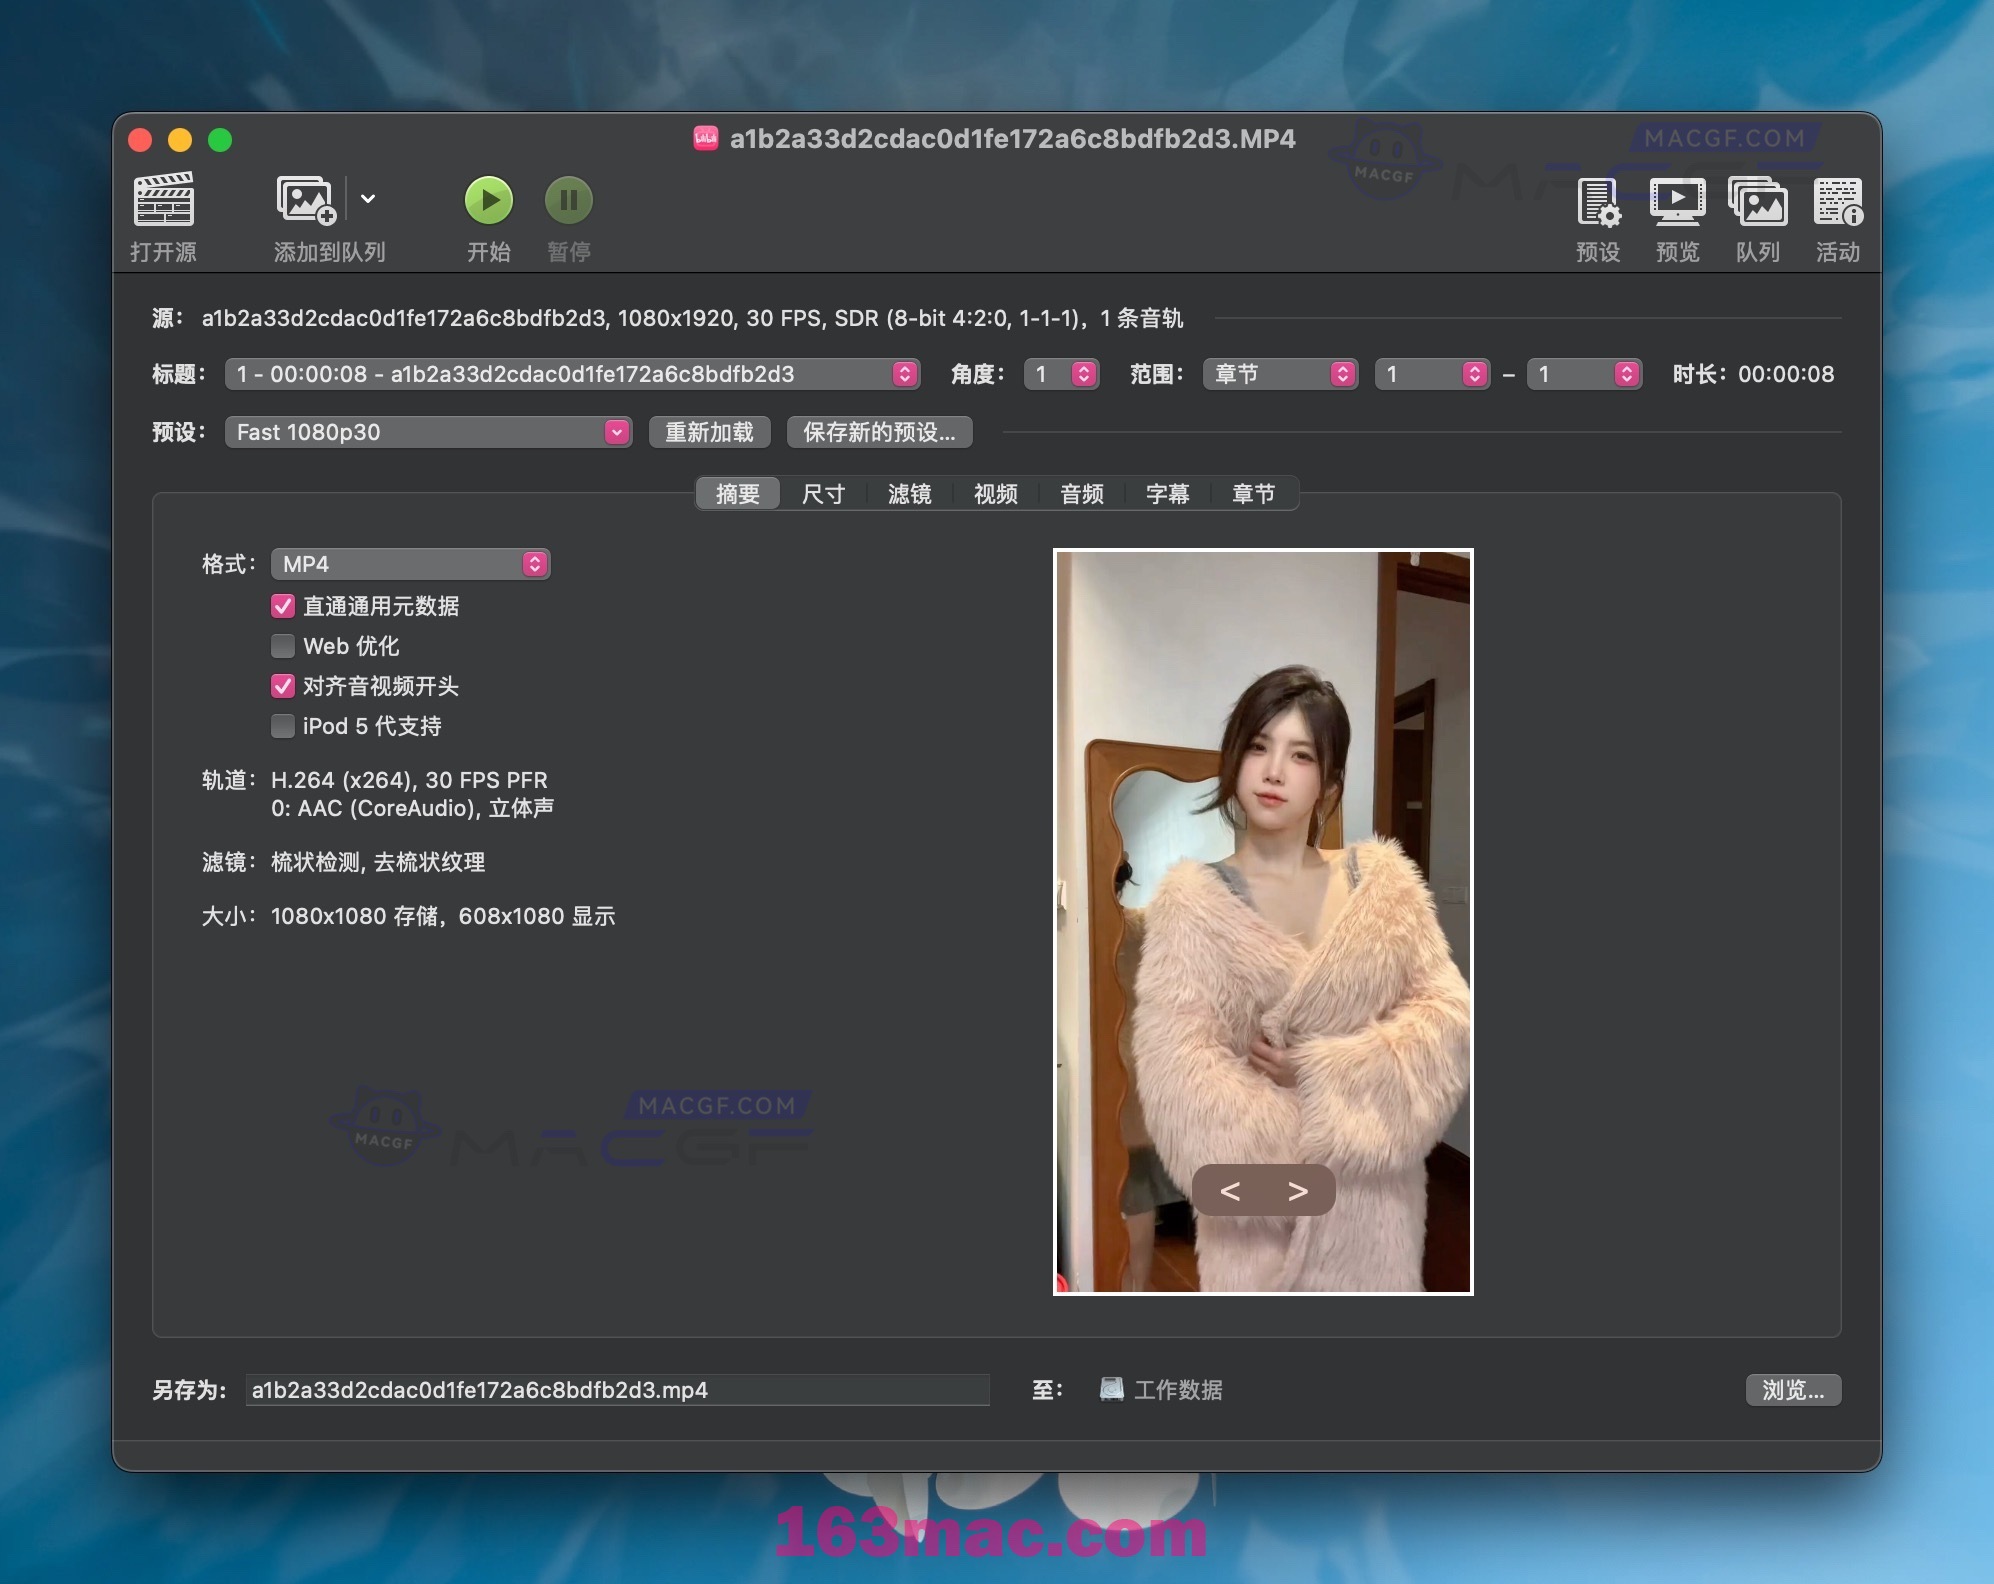Click the Start (开始) play button icon

487,202
